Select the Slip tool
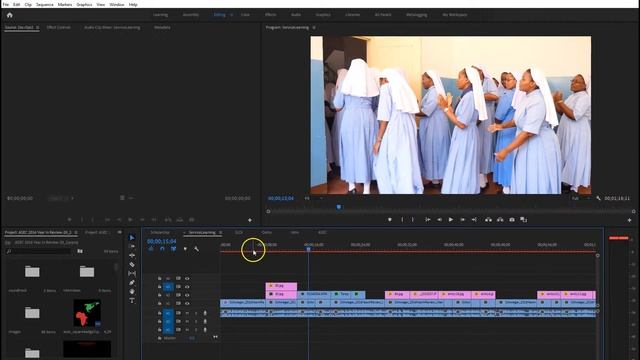 (132, 273)
